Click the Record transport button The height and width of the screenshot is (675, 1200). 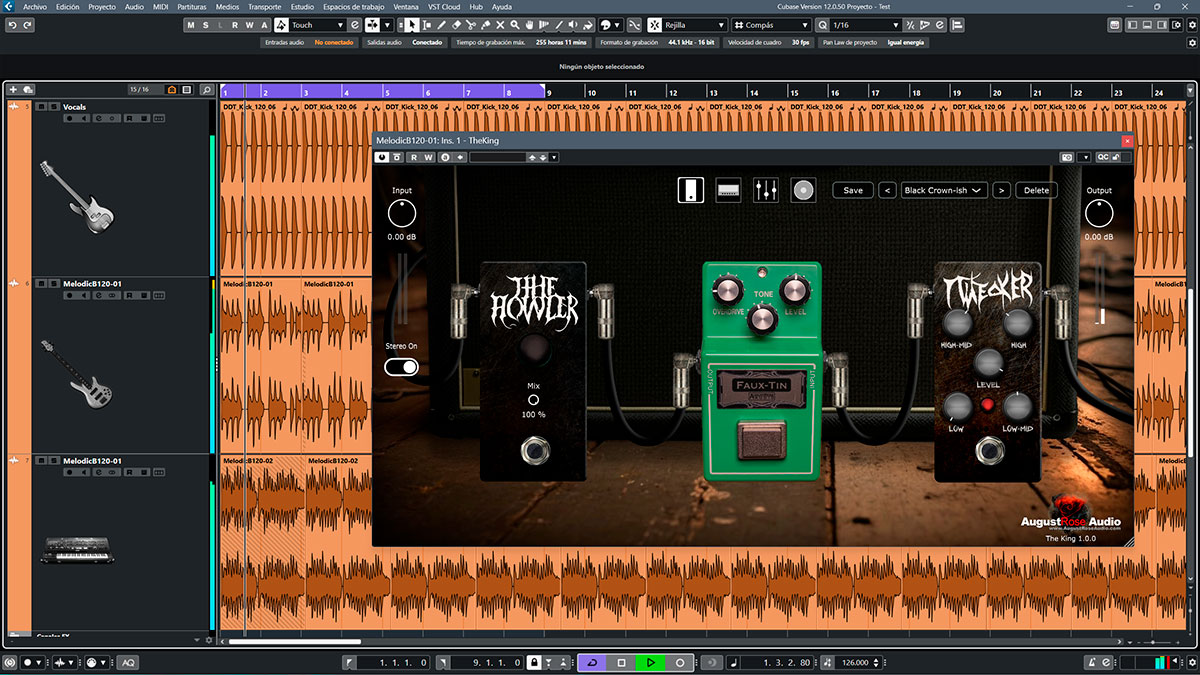pyautogui.click(x=680, y=662)
